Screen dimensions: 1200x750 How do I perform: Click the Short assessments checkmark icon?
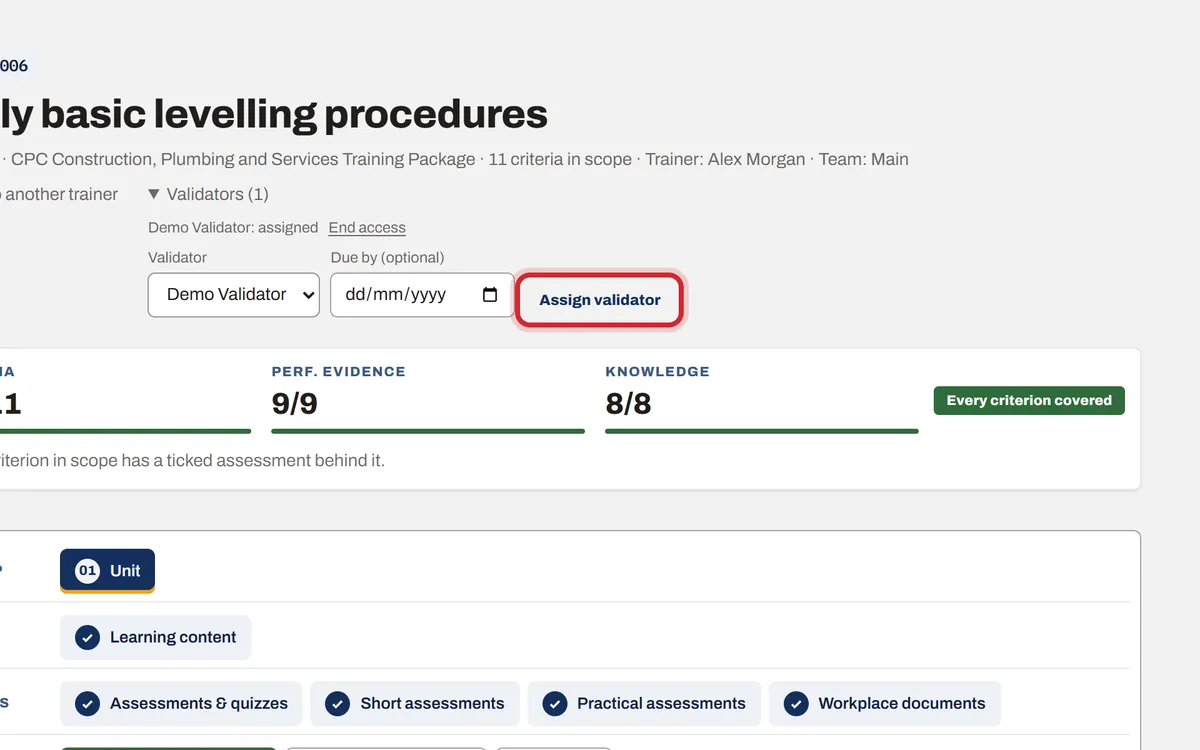point(338,703)
